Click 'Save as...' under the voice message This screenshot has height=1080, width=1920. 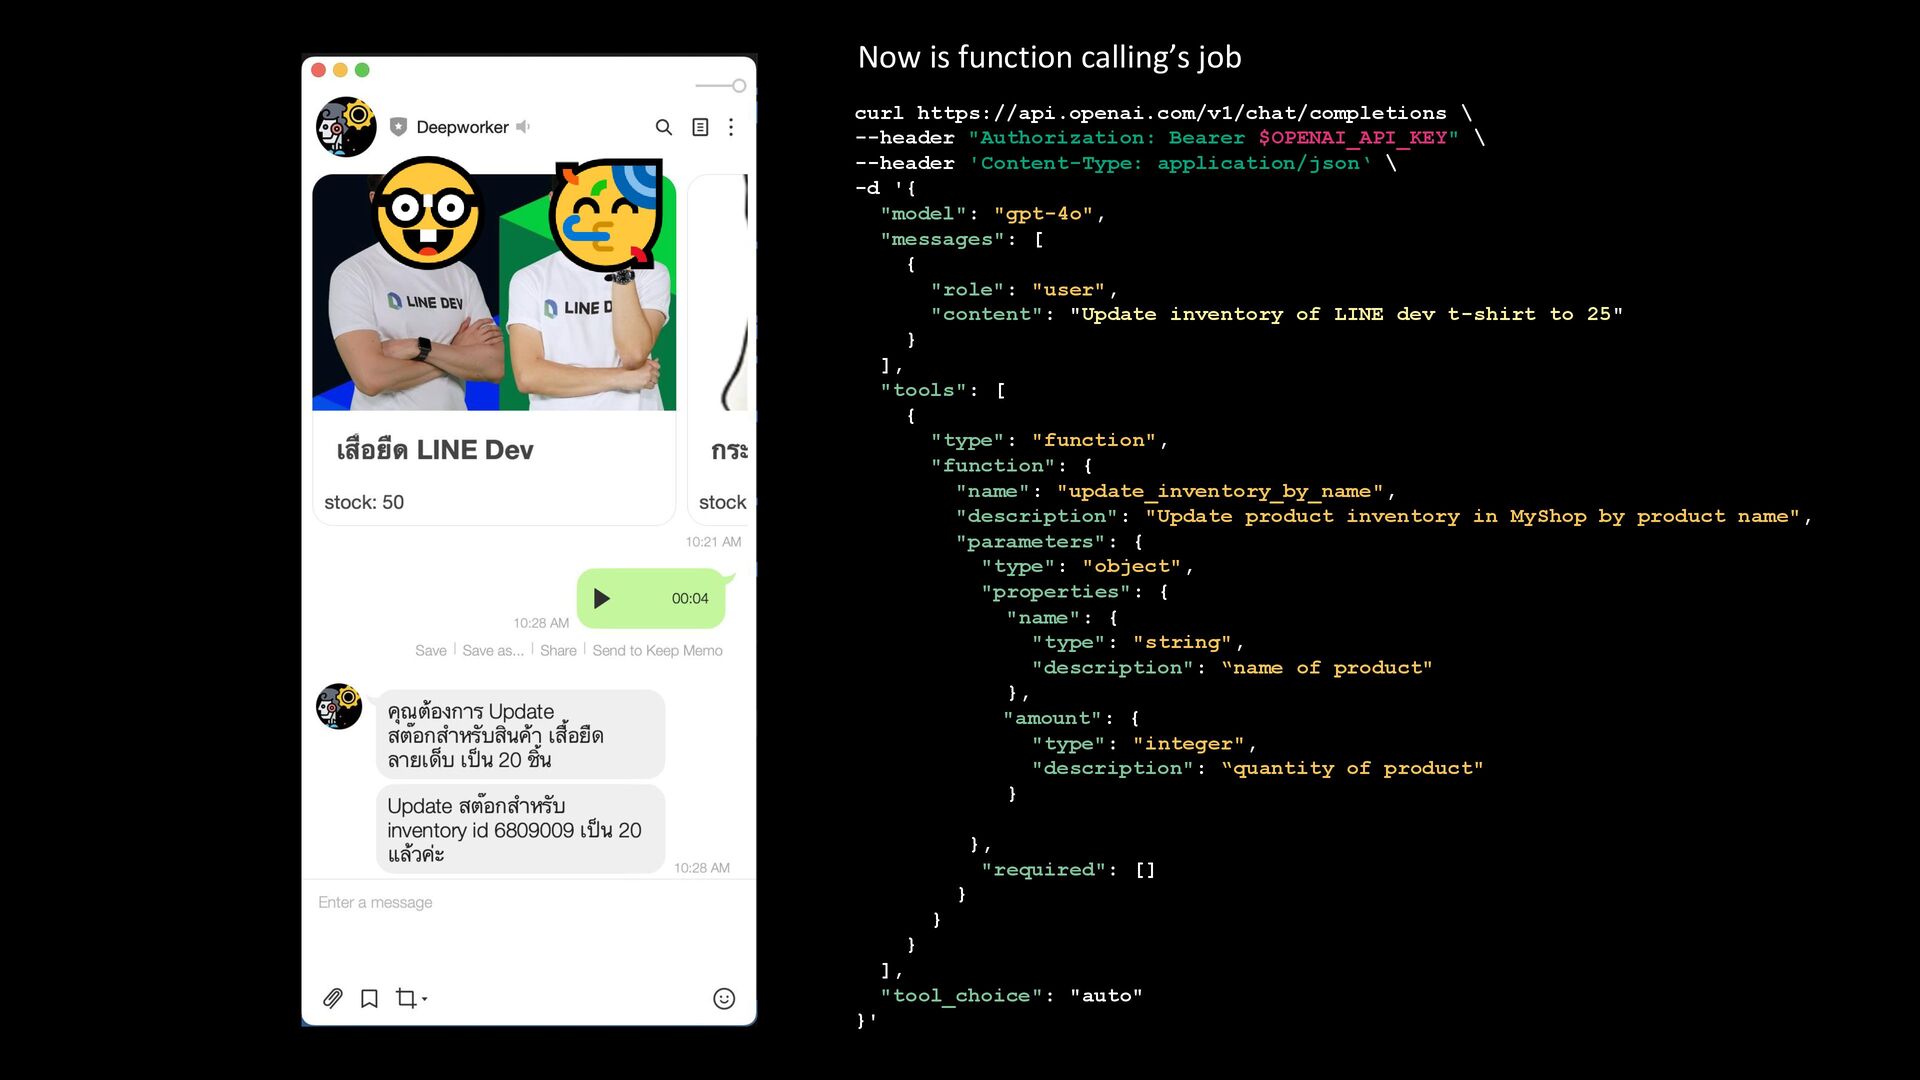pyautogui.click(x=493, y=650)
